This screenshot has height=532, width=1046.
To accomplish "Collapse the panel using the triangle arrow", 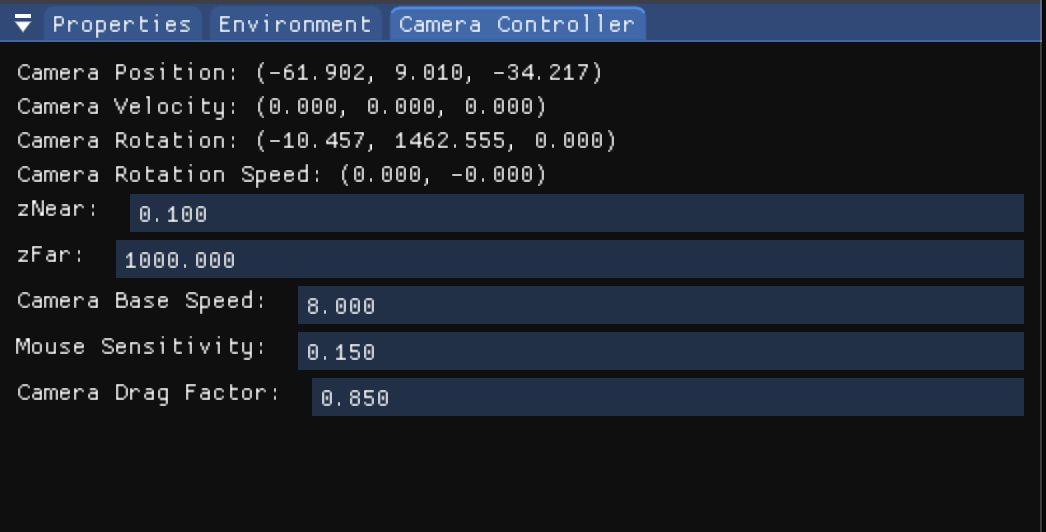I will tap(23, 24).
